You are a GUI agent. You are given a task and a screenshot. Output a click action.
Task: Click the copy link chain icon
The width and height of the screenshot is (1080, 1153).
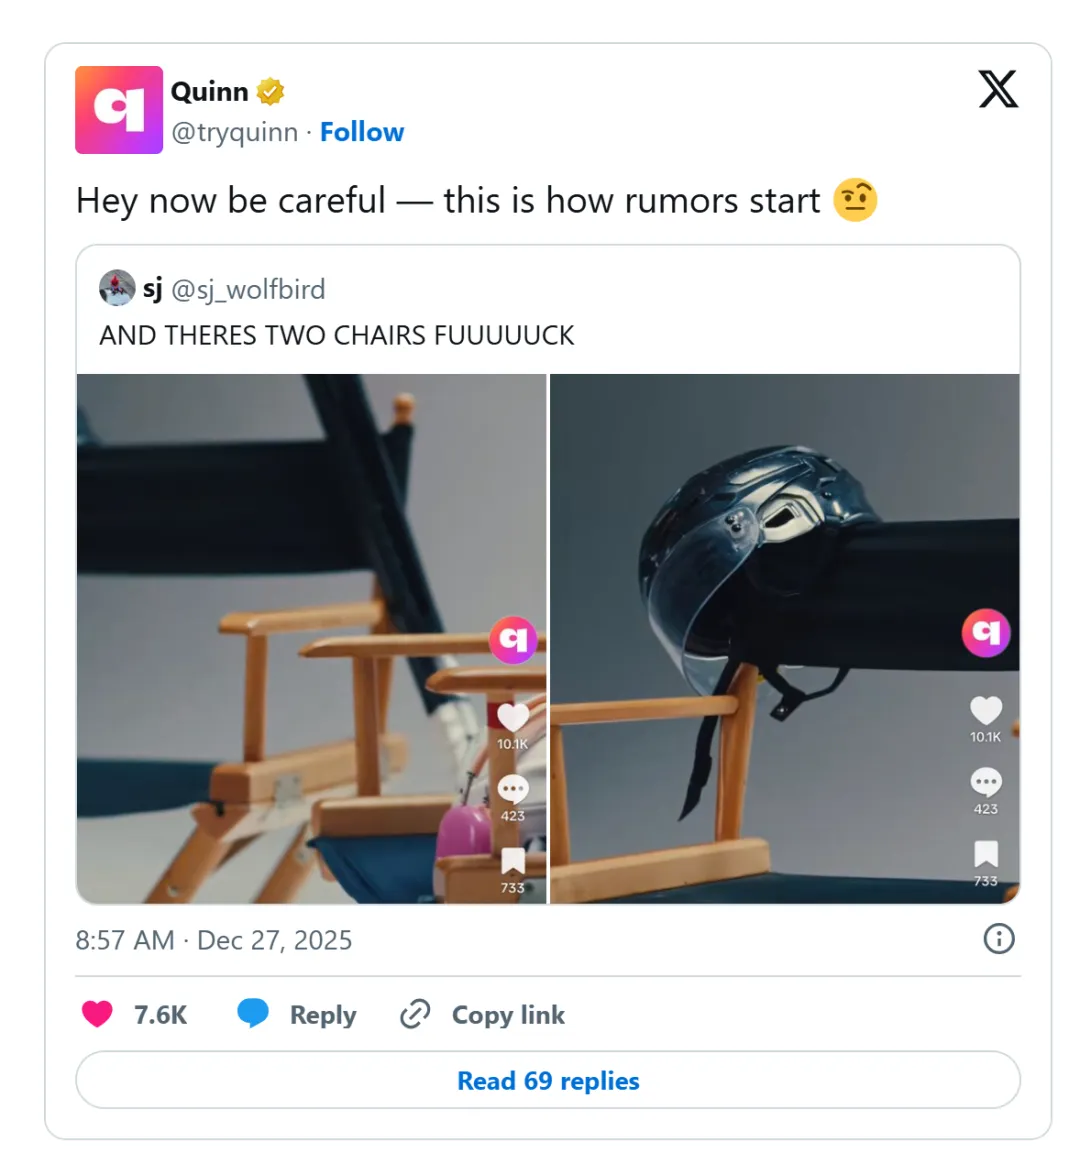click(x=415, y=1014)
